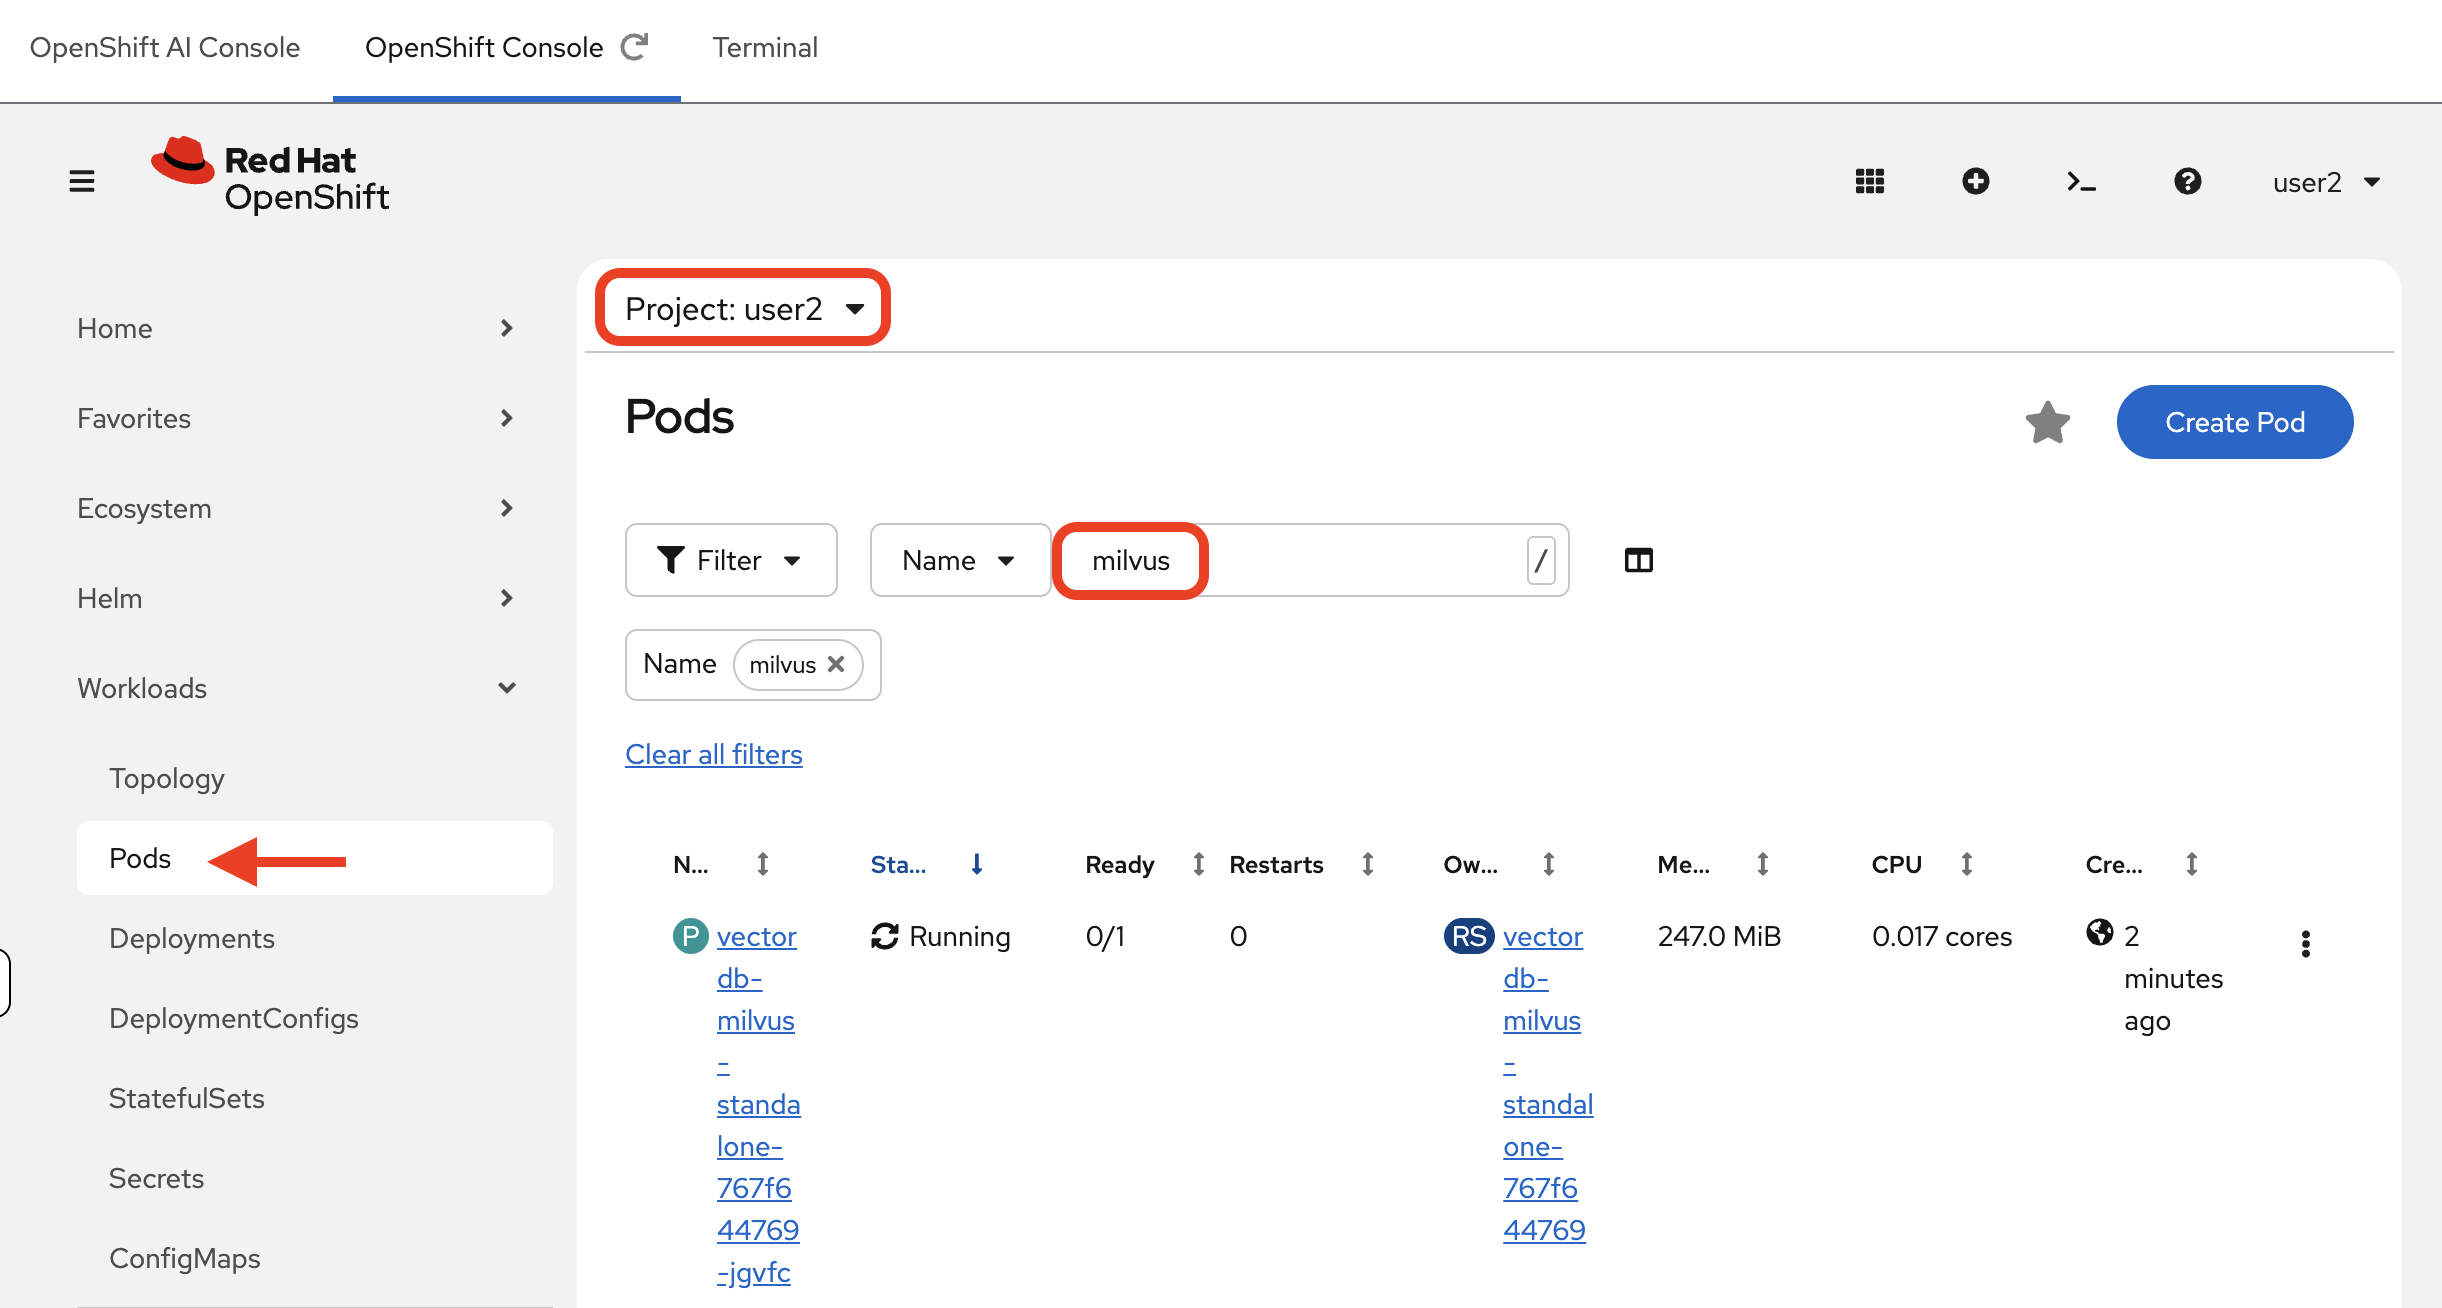The image size is (2442, 1308).
Task: Open the application launcher grid icon
Action: 1869,181
